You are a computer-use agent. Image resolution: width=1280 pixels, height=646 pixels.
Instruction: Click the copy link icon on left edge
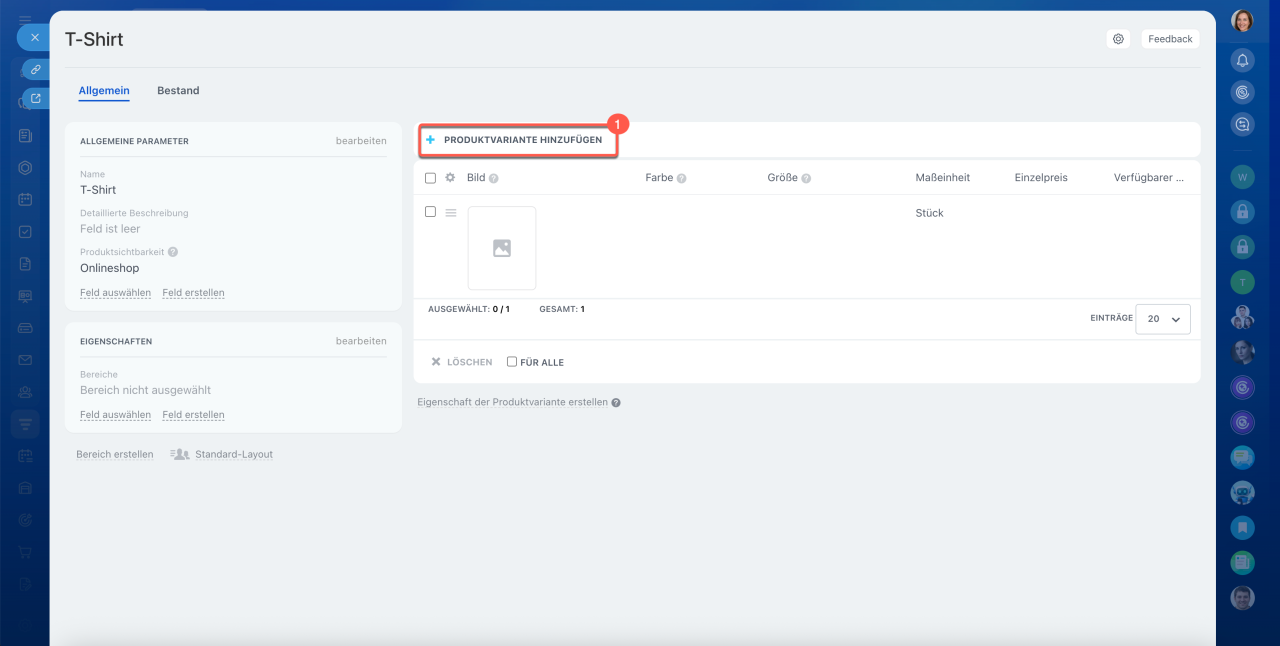click(x=35, y=70)
